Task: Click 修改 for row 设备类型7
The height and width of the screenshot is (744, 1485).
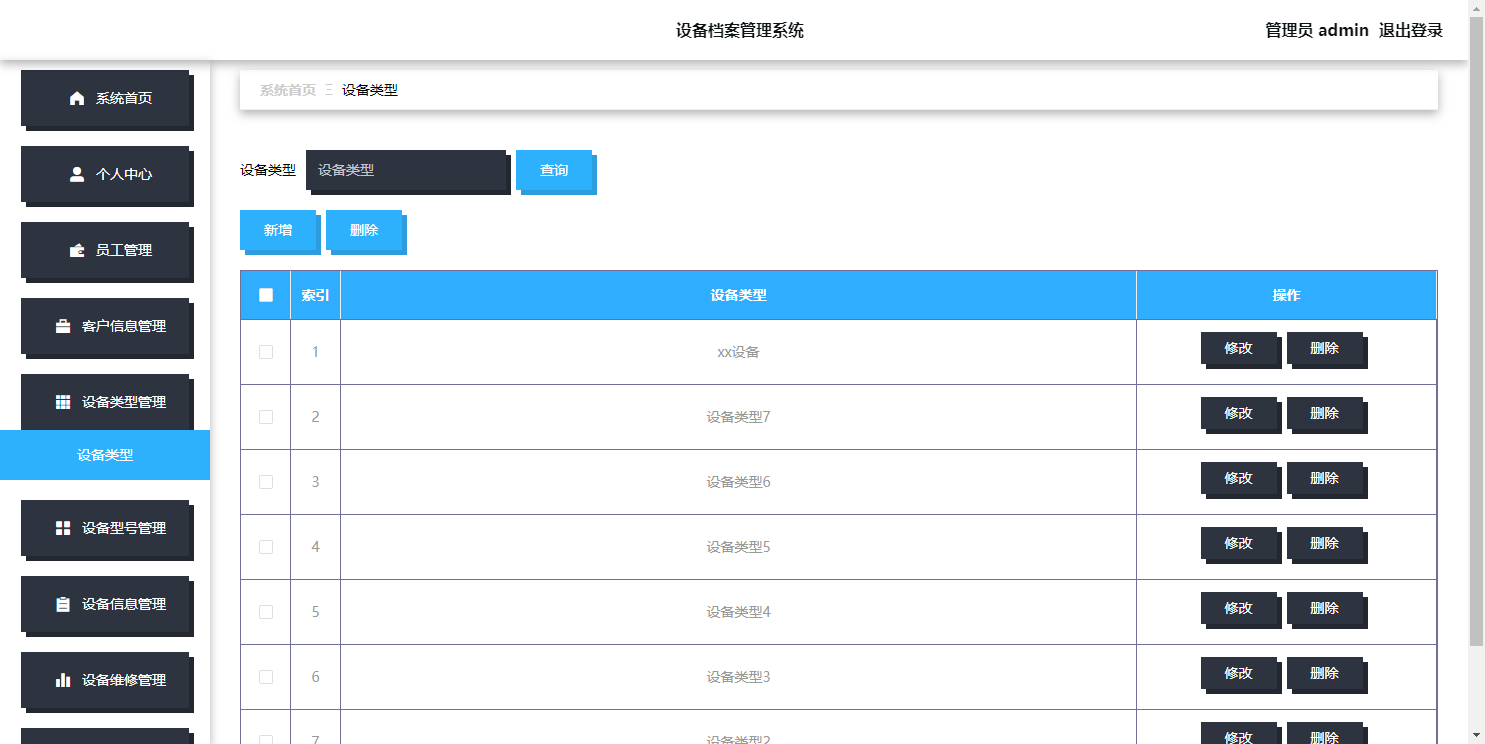Action: [1239, 414]
